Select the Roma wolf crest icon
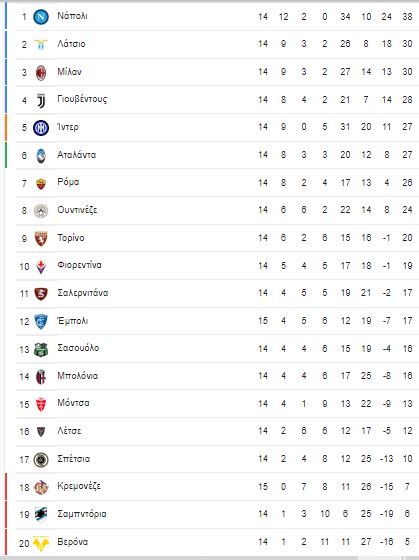419x560 pixels. 41,184
